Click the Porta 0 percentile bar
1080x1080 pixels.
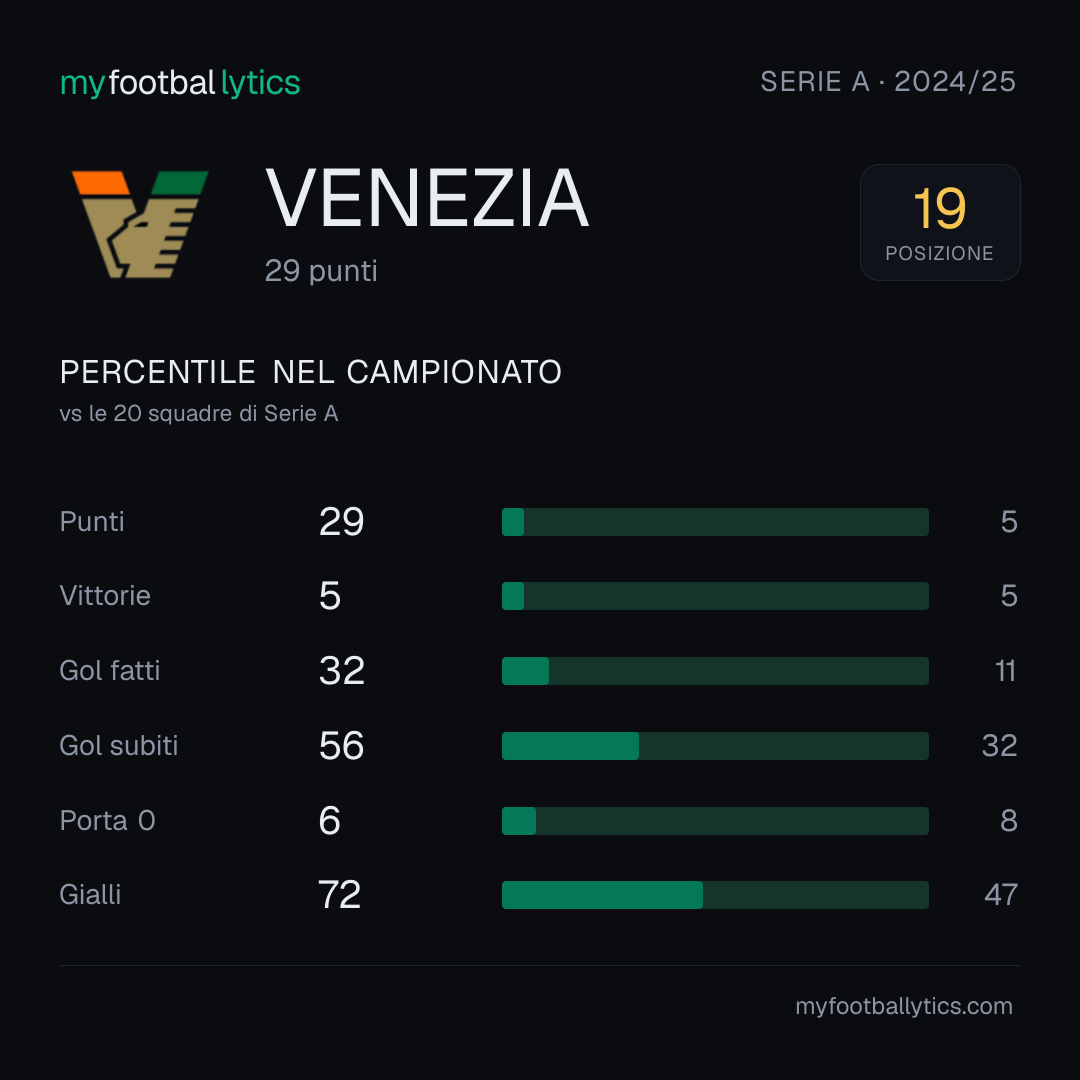[x=715, y=821]
